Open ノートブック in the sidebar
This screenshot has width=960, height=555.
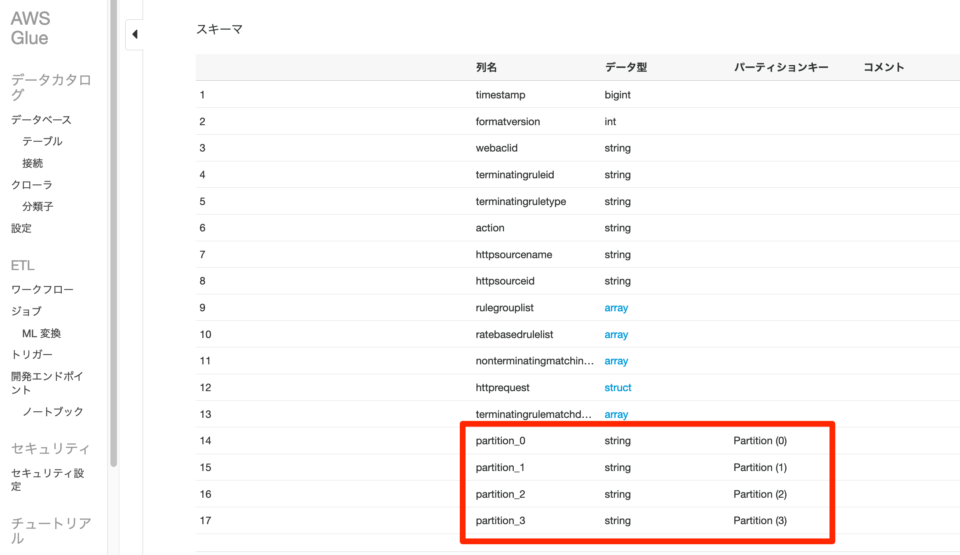pyautogui.click(x=53, y=412)
